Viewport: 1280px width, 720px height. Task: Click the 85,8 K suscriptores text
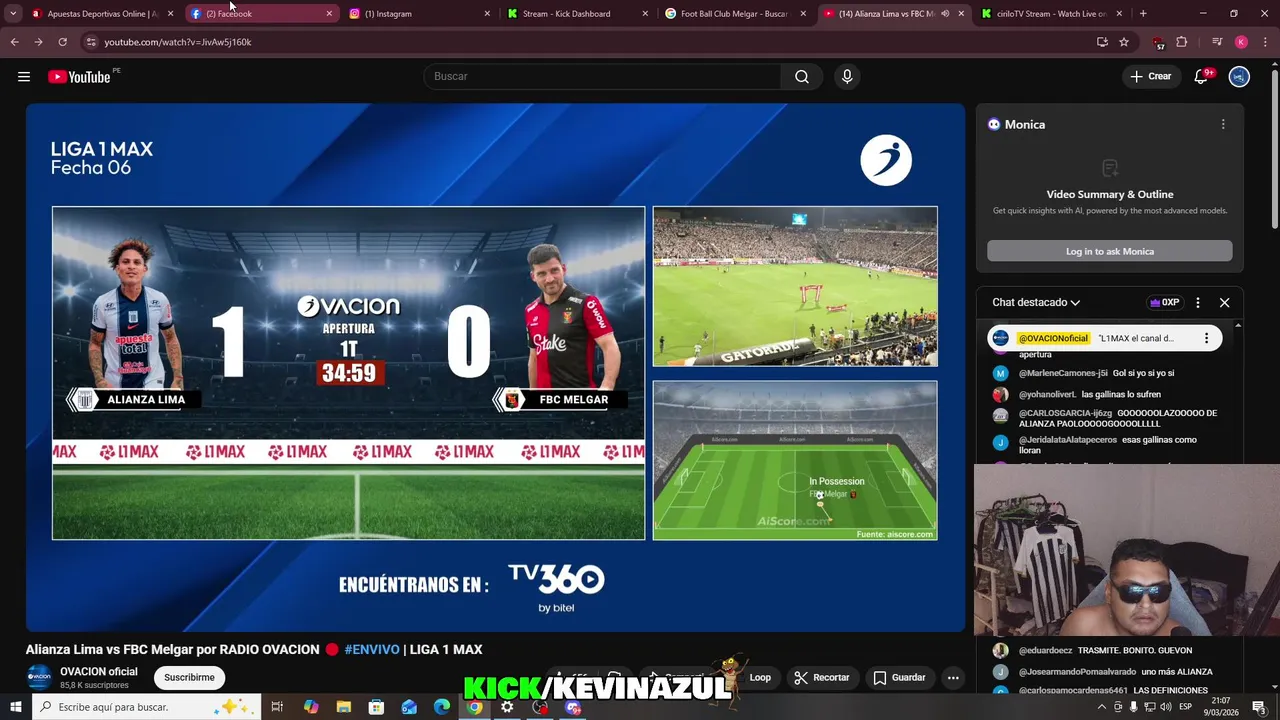tap(94, 685)
